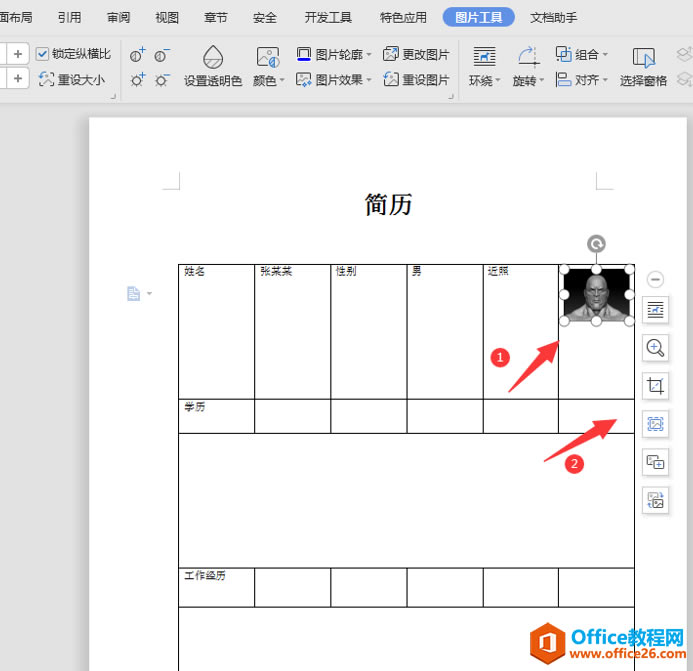Increase contrast with the contrast plus icon
This screenshot has height=671, width=693.
coord(137,55)
